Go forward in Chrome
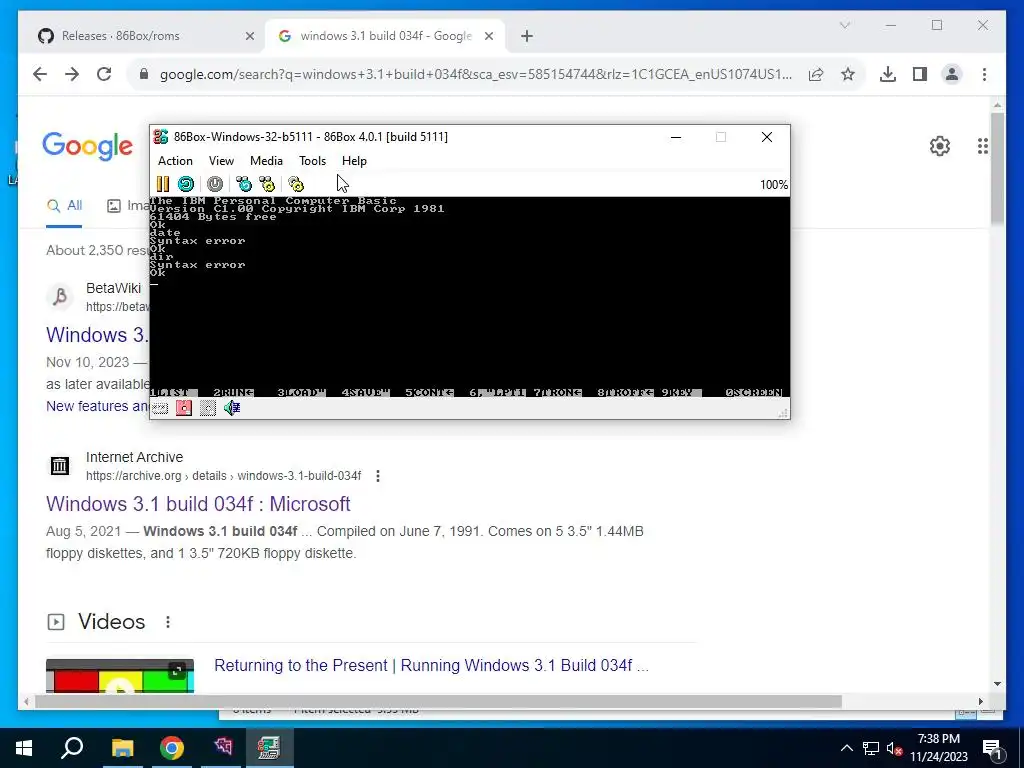Image resolution: width=1024 pixels, height=768 pixels. click(72, 74)
